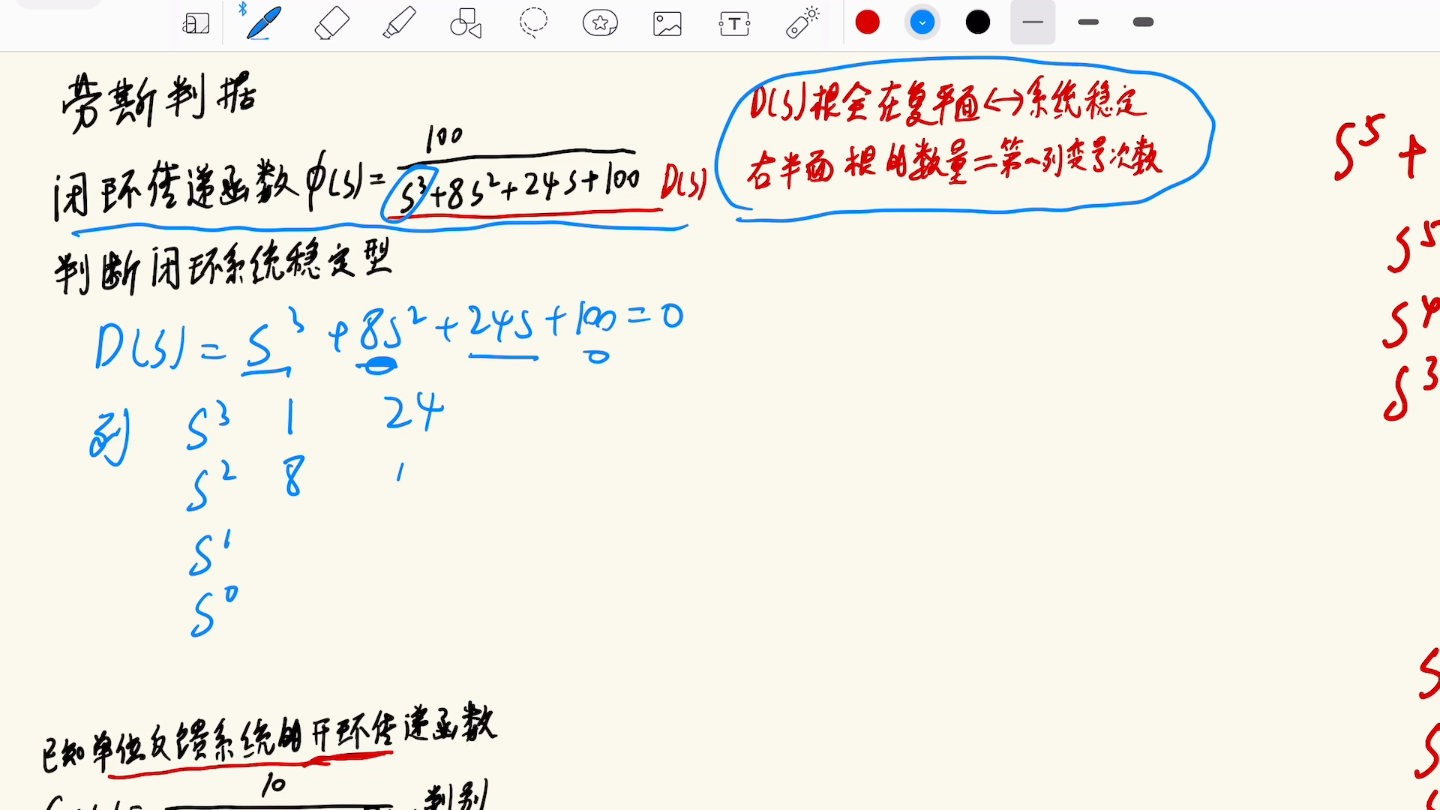Select the Pen tool
This screenshot has width=1440, height=810.
263,22
